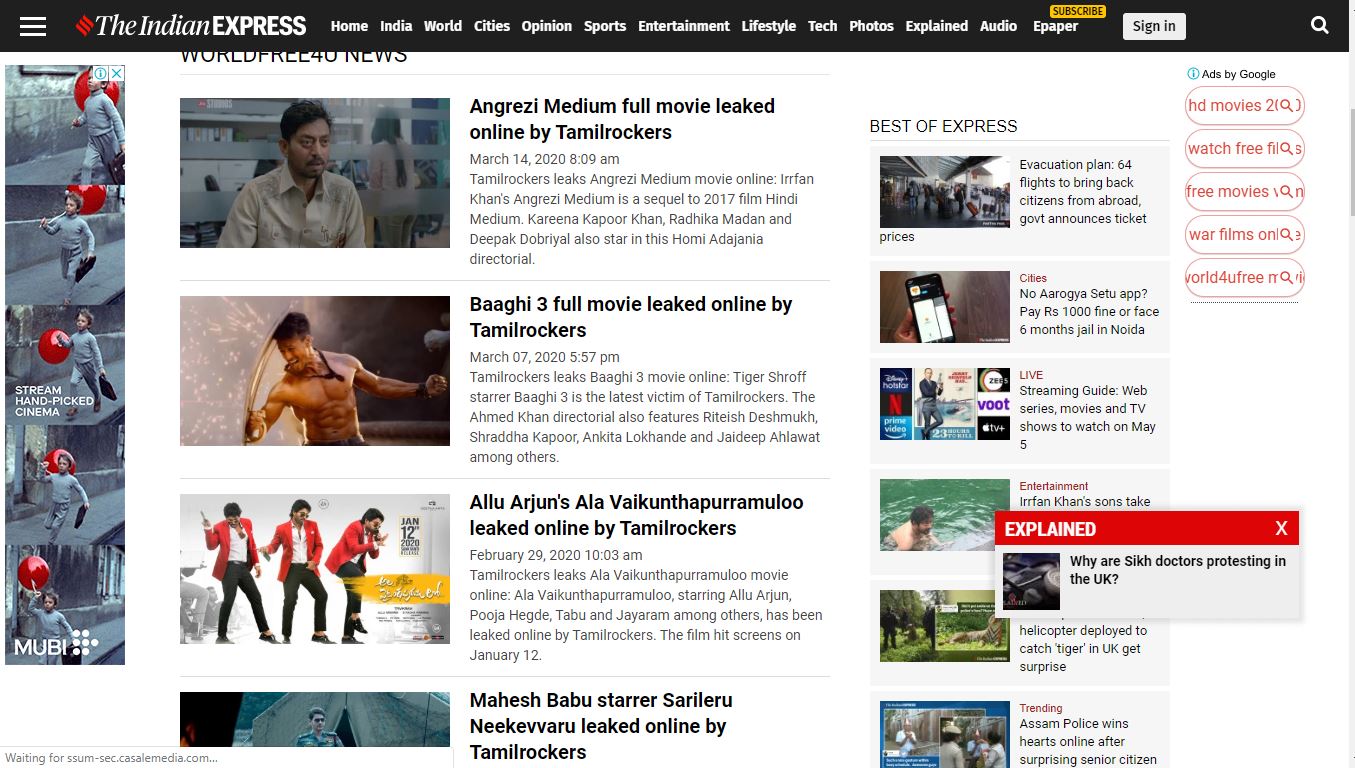Click search icon in 'free movies' ad pill
The height and width of the screenshot is (768, 1355).
[1287, 191]
